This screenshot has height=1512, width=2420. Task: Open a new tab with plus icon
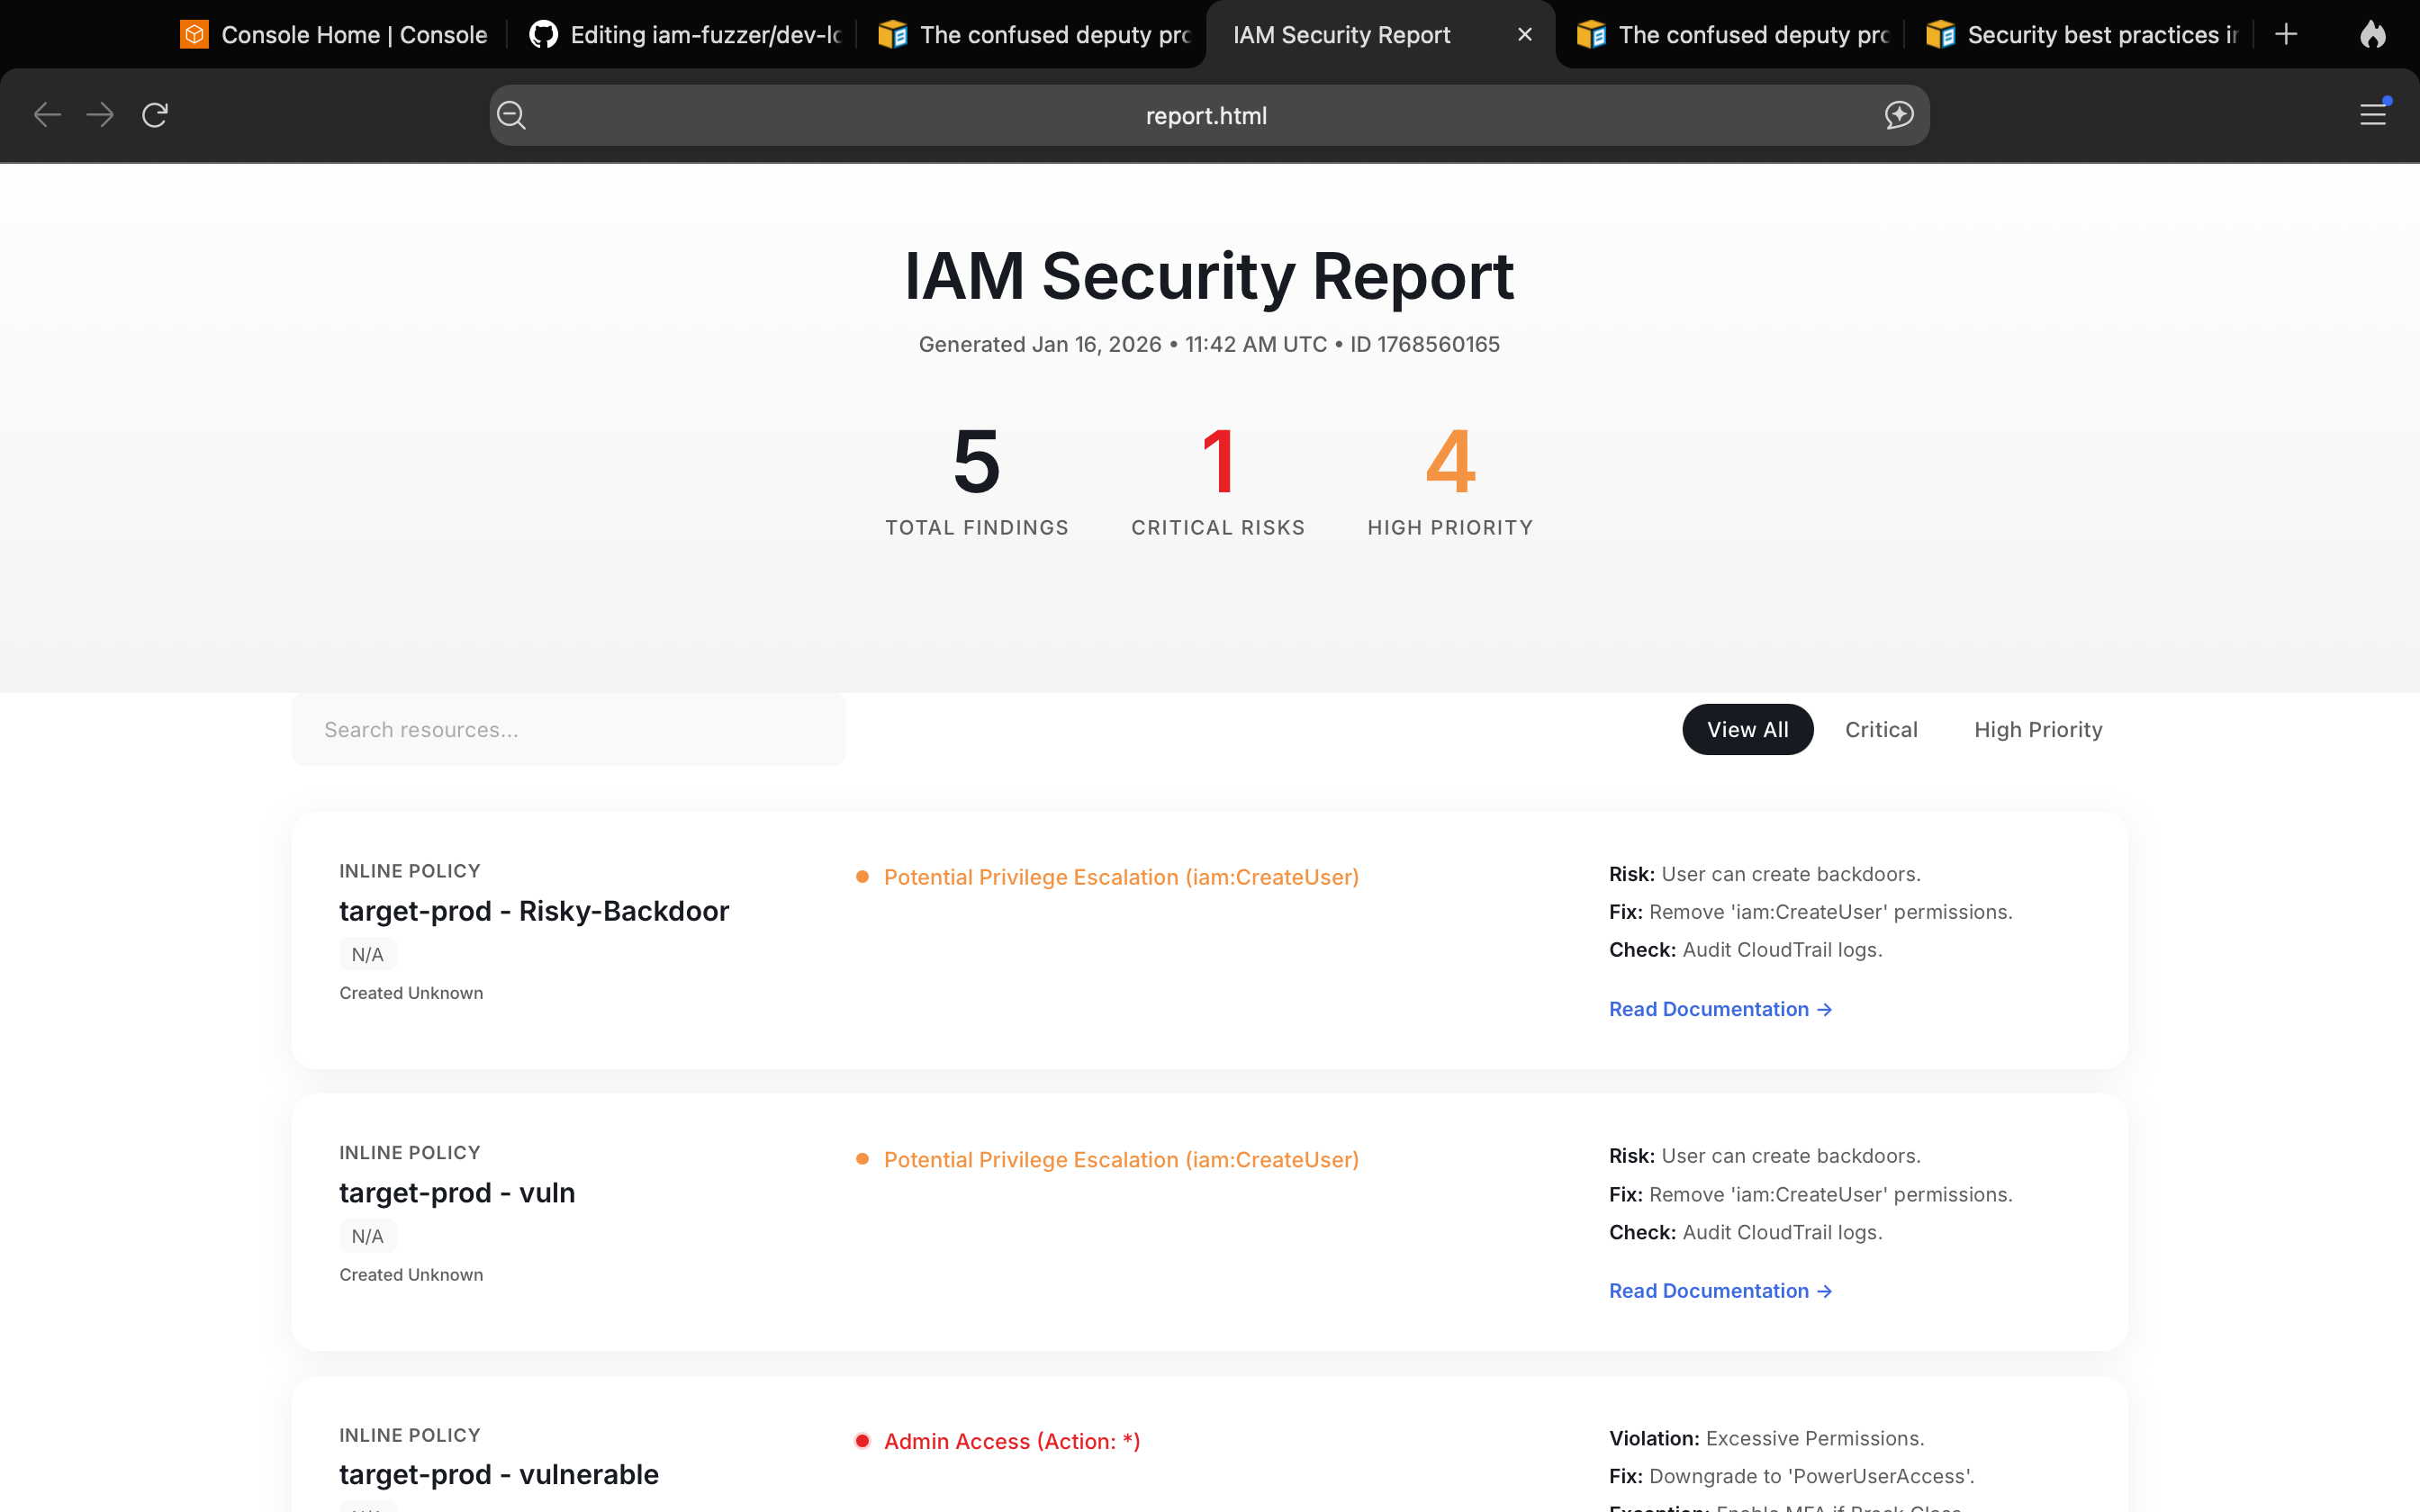pyautogui.click(x=2286, y=35)
